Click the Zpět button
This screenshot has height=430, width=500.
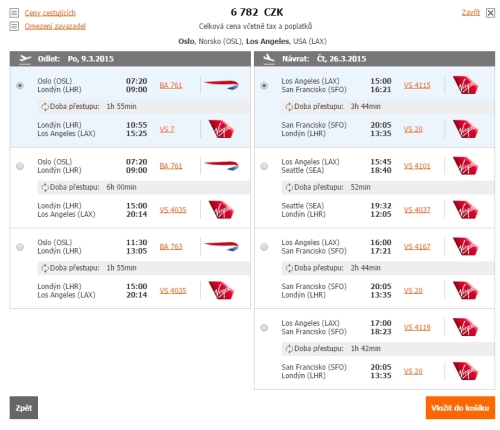point(24,408)
